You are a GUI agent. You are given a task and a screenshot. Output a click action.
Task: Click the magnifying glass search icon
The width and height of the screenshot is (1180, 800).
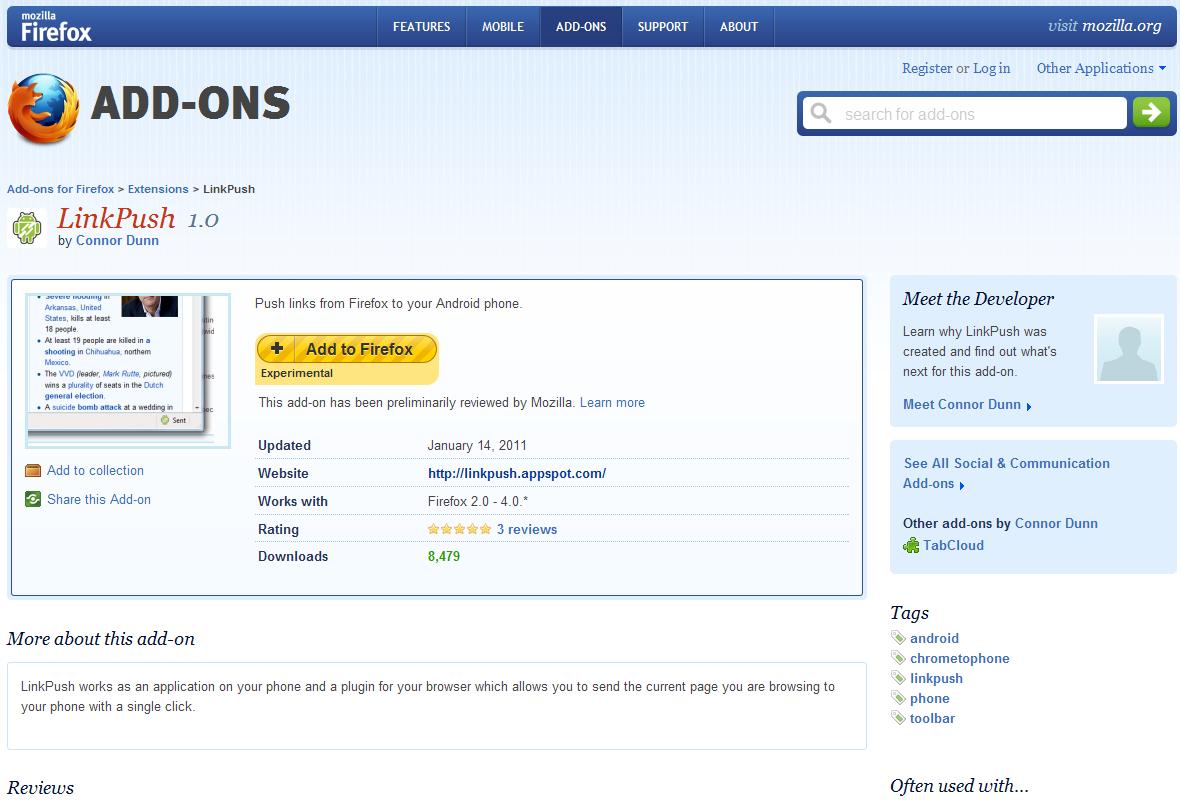coord(821,114)
